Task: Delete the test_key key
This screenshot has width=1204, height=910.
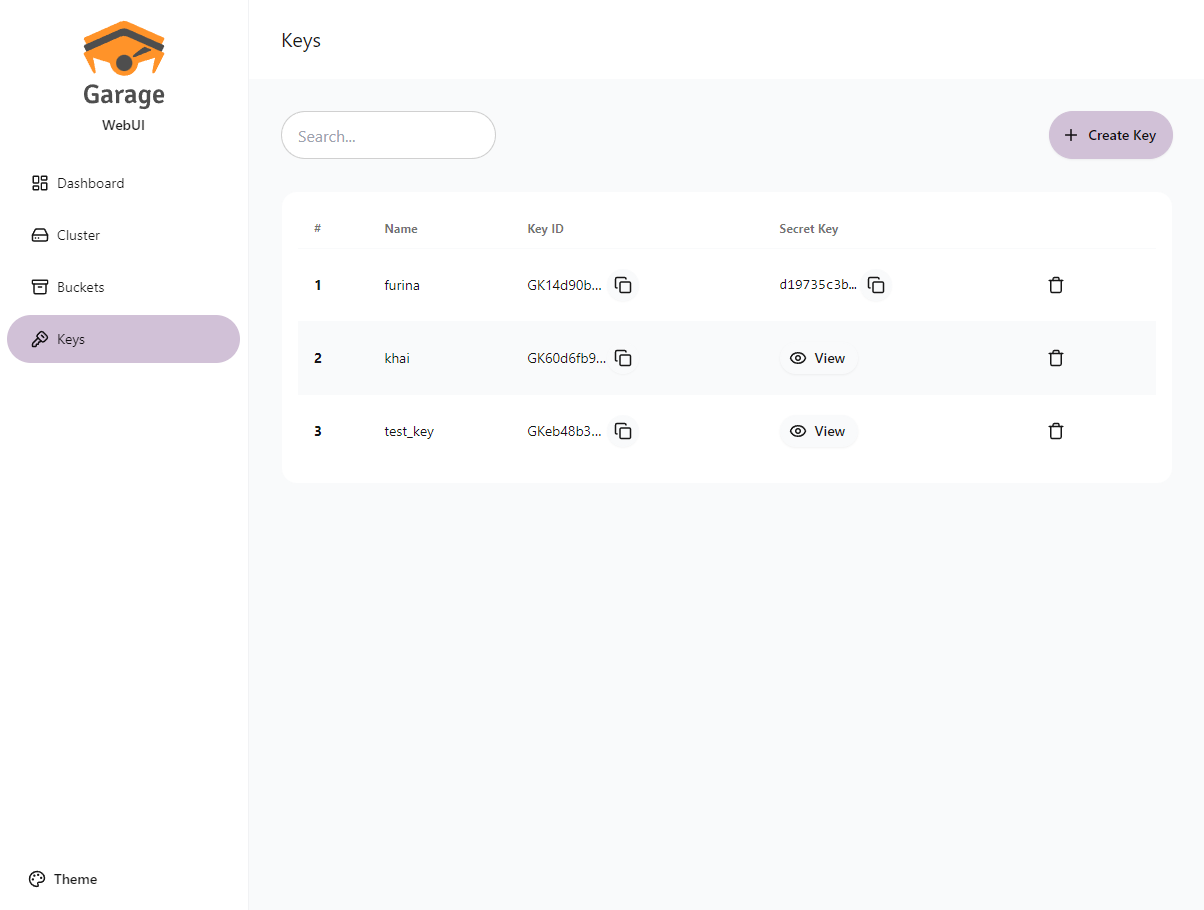Action: point(1055,431)
